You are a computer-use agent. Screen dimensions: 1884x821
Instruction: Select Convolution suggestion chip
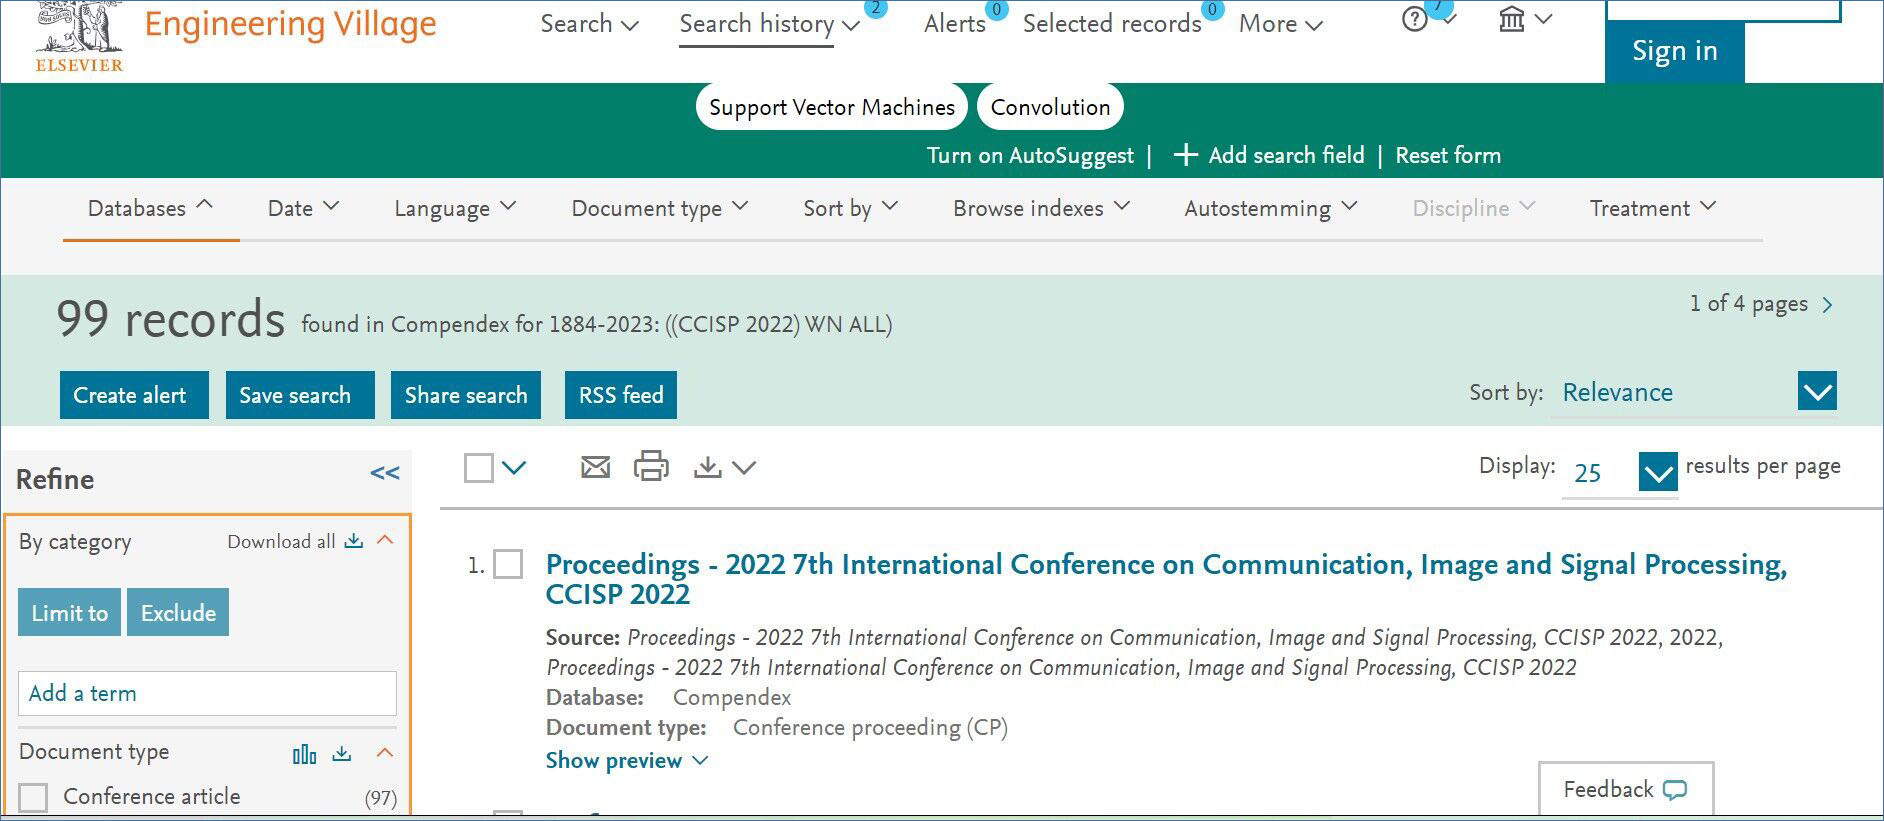1050,107
